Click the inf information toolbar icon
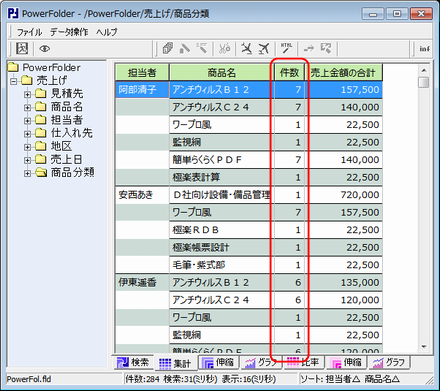Screen dimensions: 441x392 click(x=424, y=49)
